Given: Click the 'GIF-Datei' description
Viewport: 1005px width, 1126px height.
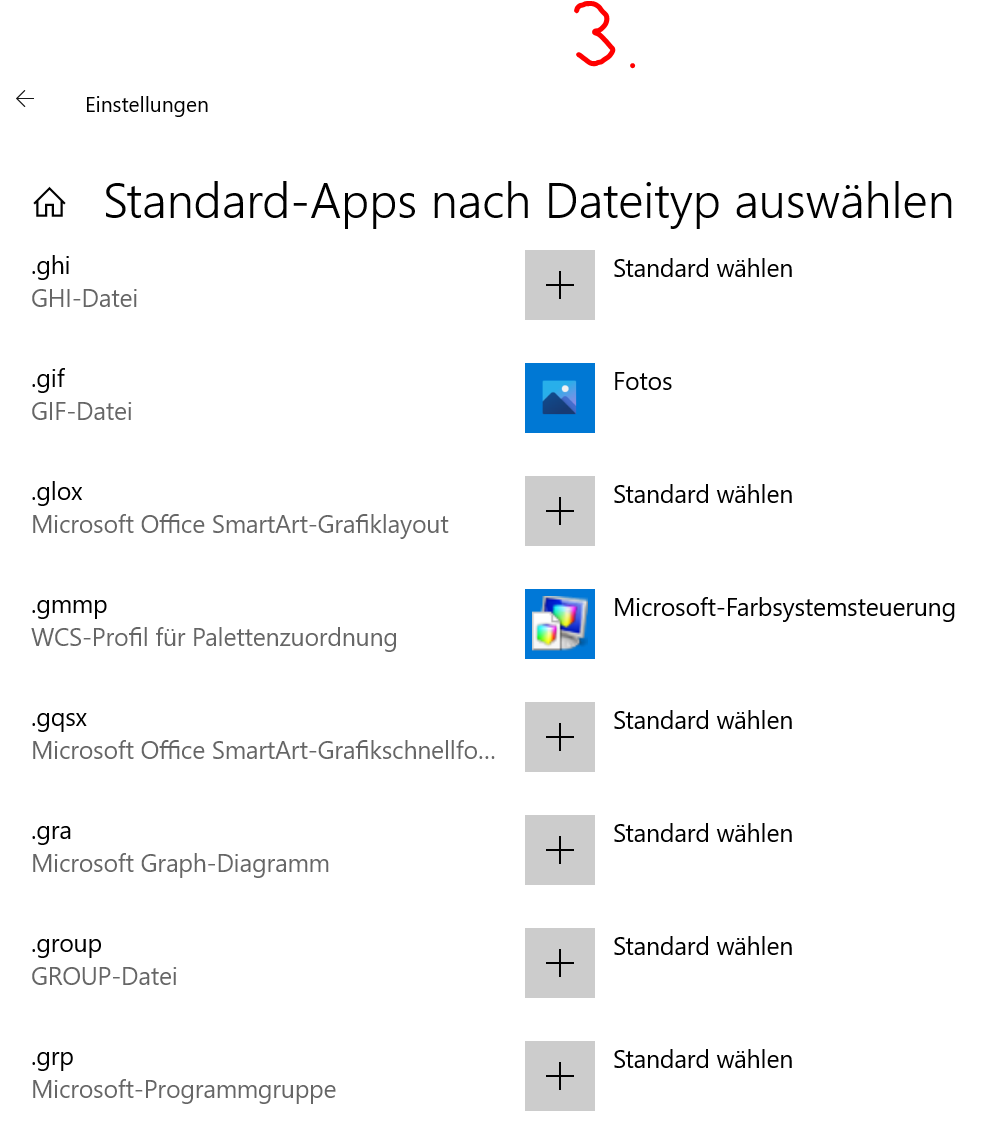Looking at the screenshot, I should click(82, 411).
